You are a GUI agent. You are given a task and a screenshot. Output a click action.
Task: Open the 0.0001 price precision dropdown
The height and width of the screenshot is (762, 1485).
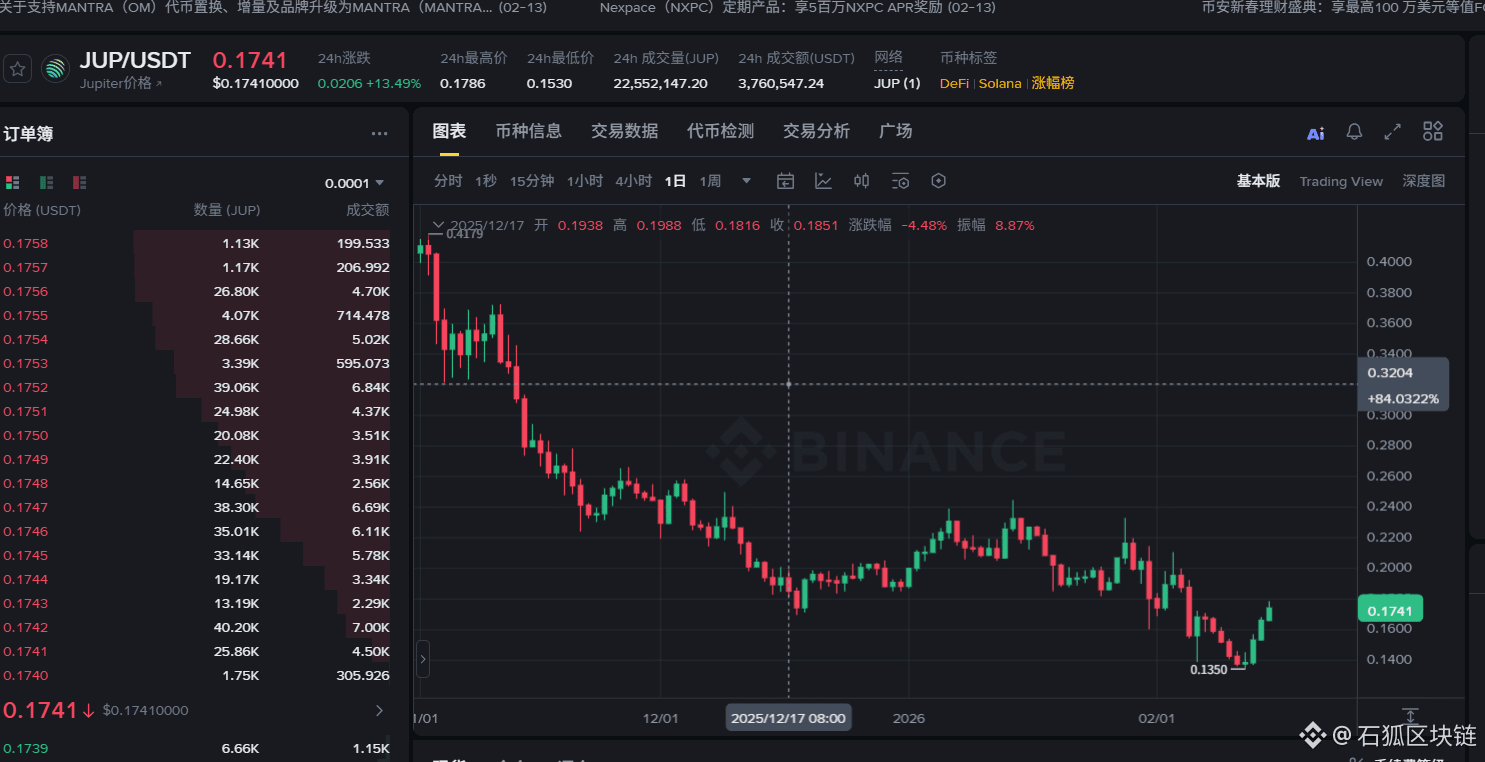point(355,183)
